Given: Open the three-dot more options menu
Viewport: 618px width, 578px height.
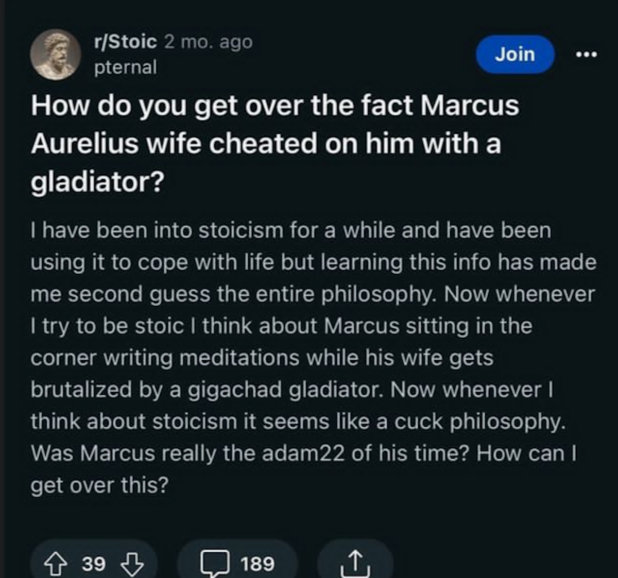Looking at the screenshot, I should point(586,54).
